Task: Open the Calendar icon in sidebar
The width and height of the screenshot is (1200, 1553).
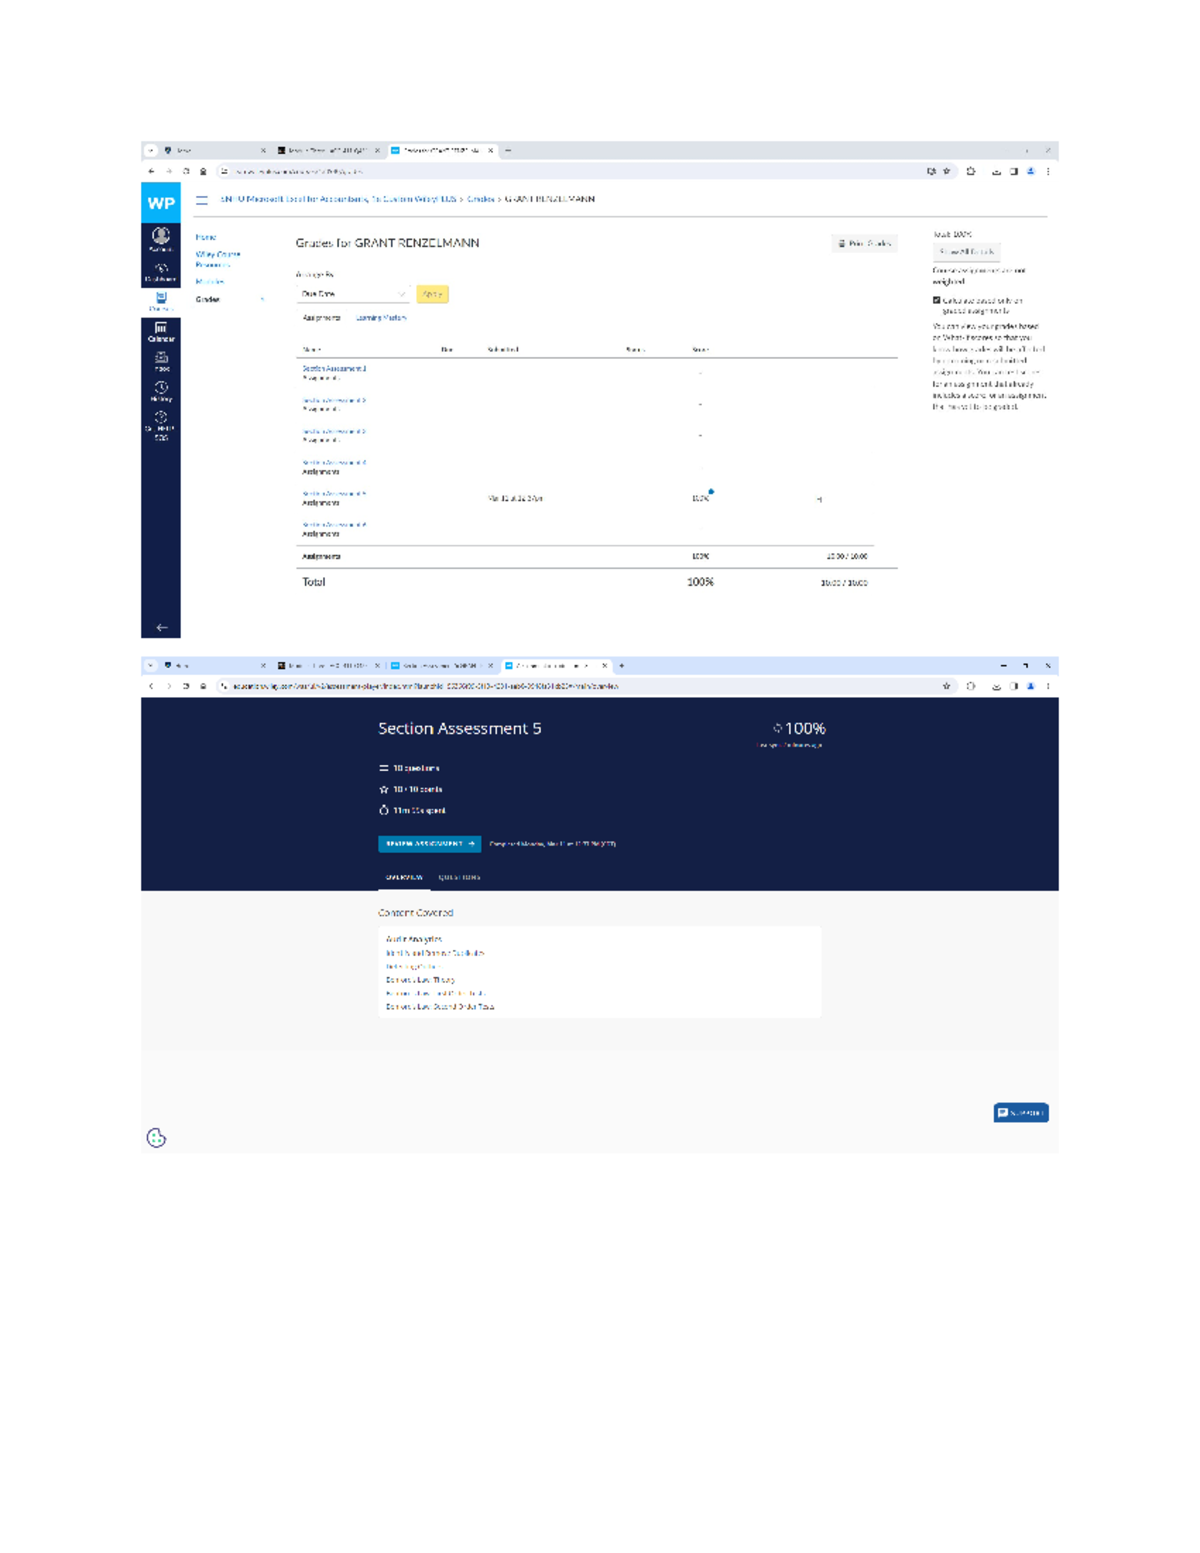Action: (160, 332)
